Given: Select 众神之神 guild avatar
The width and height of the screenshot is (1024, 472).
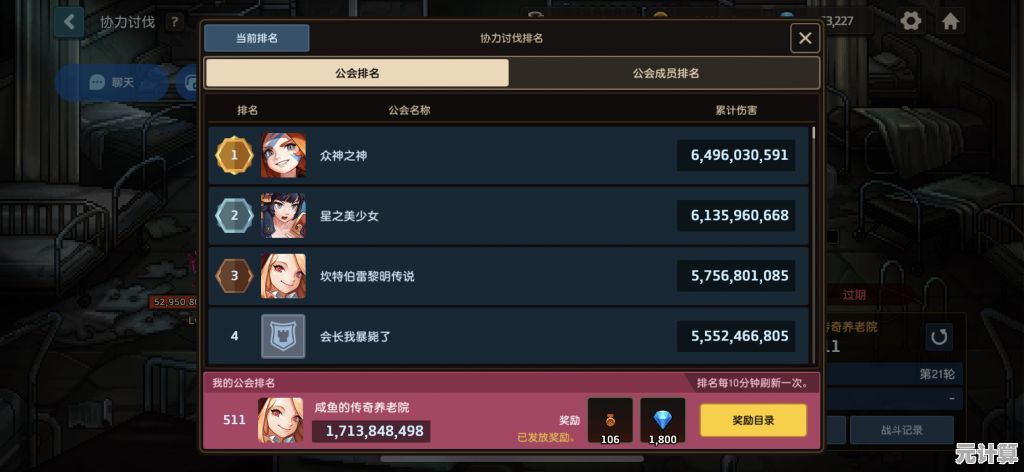Looking at the screenshot, I should 283,155.
